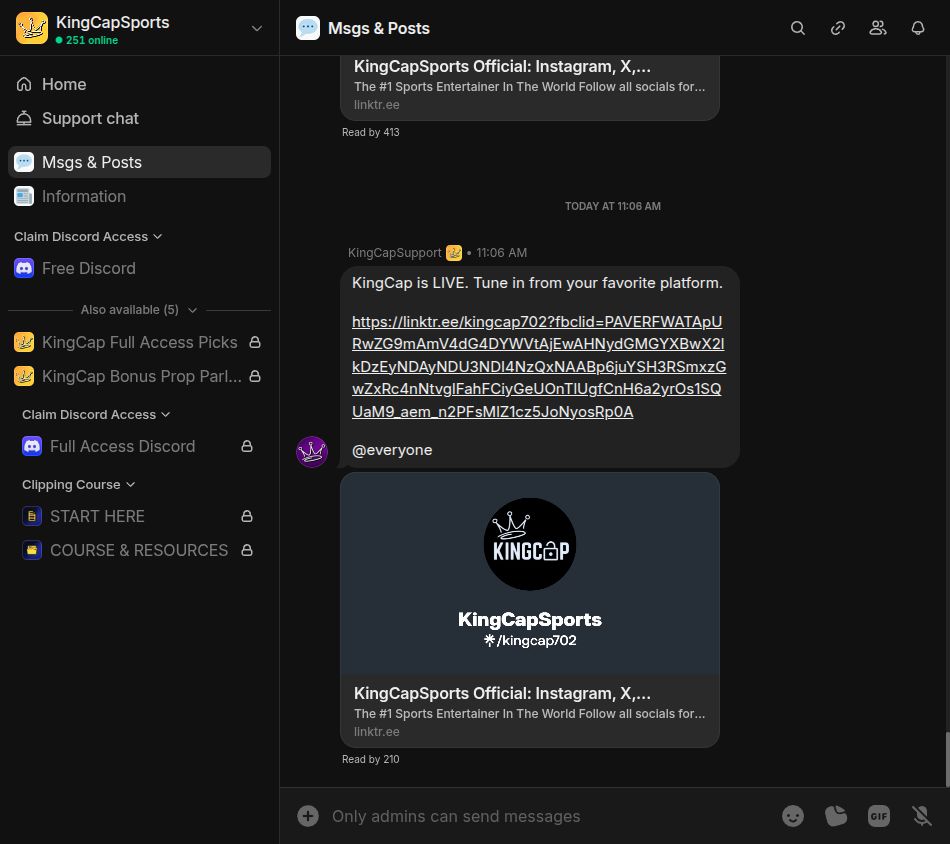The image size is (950, 844).
Task: Open COURSE & RESOURCES item
Action: 139,550
